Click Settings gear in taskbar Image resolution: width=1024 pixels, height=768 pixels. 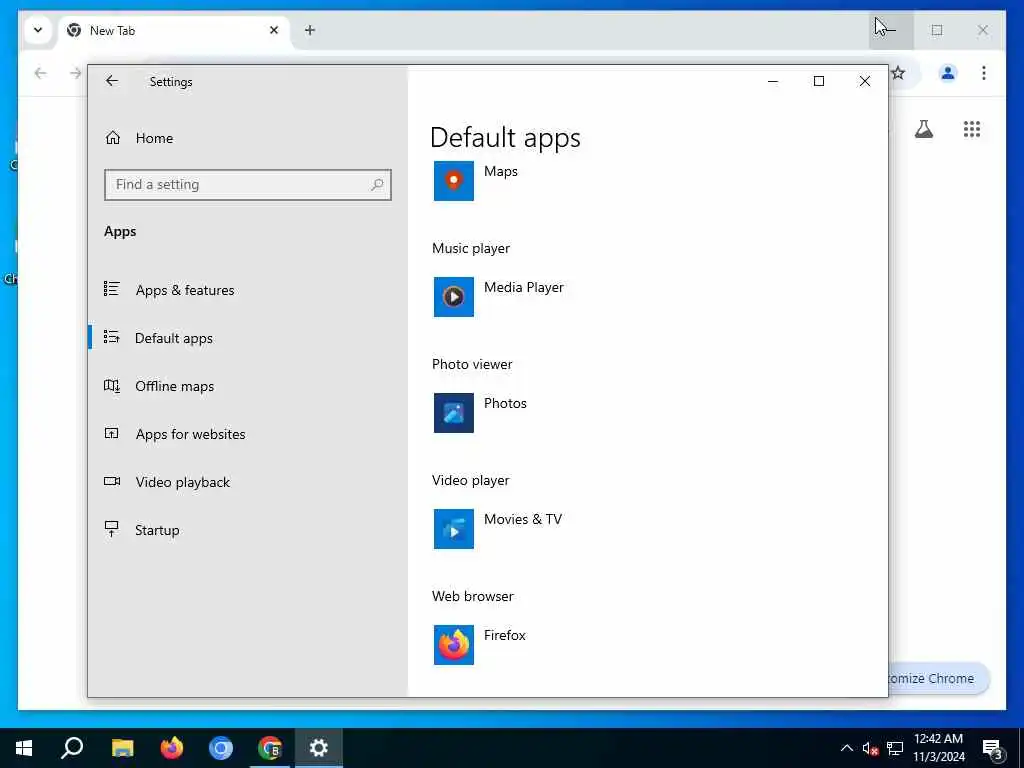(x=319, y=748)
